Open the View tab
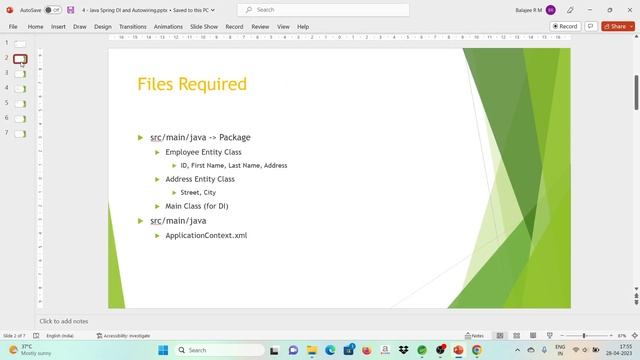 (283, 27)
